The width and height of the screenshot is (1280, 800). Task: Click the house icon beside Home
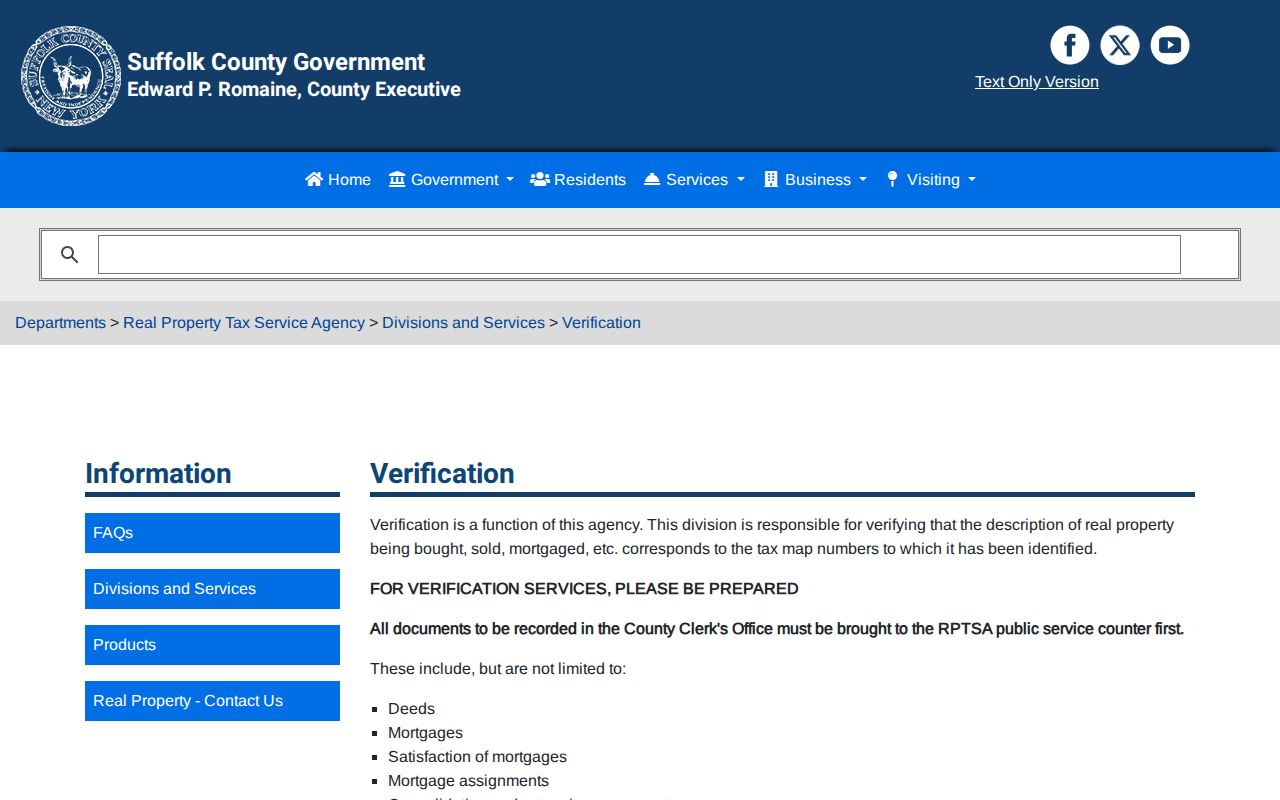pos(314,179)
